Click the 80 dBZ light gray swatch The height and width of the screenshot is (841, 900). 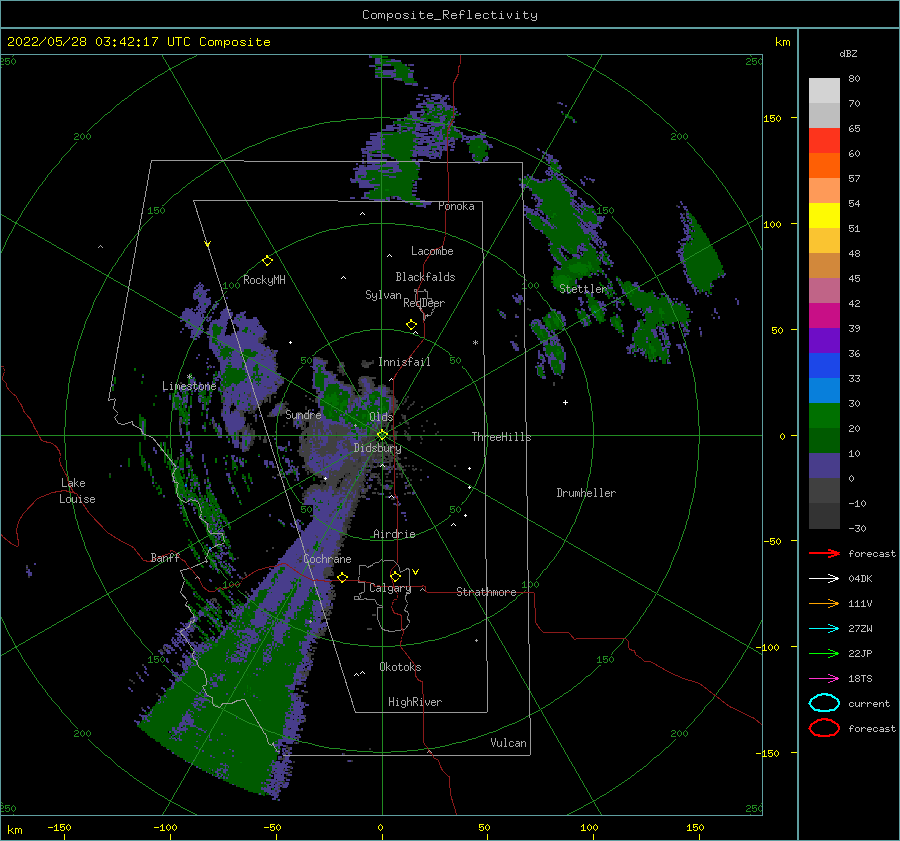824,91
